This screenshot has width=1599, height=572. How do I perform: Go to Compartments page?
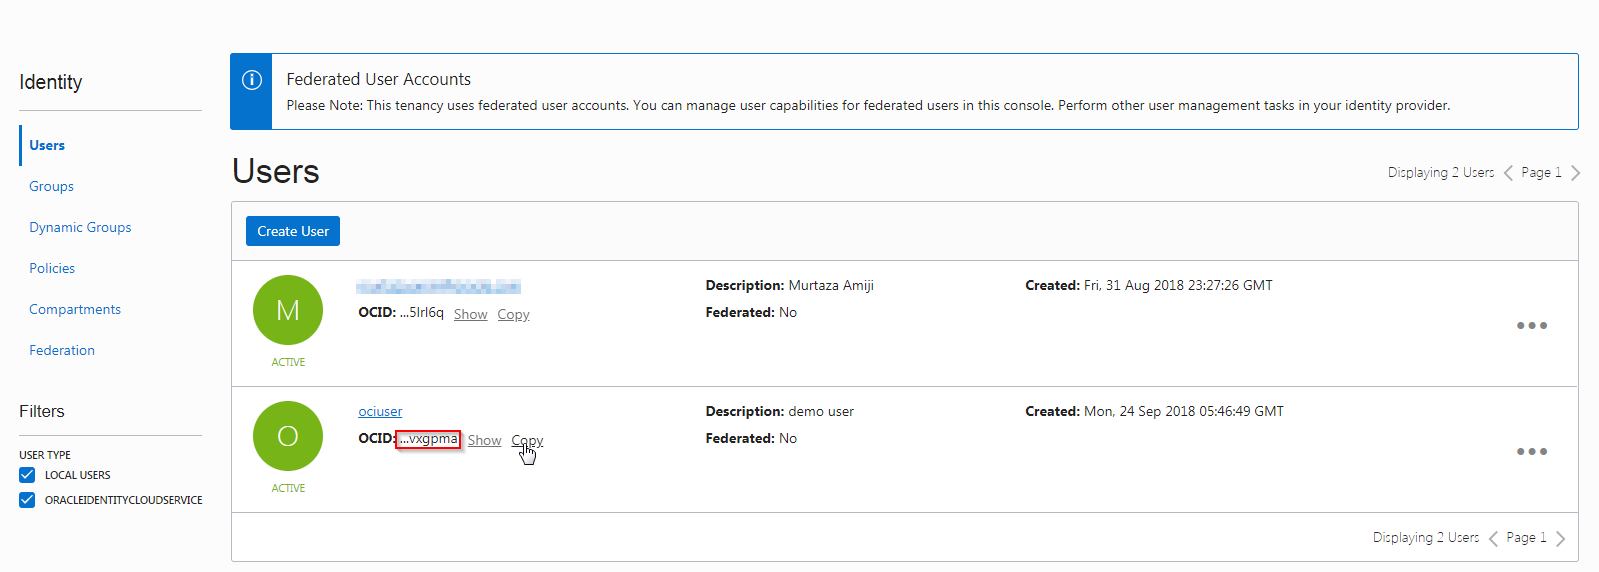(75, 310)
